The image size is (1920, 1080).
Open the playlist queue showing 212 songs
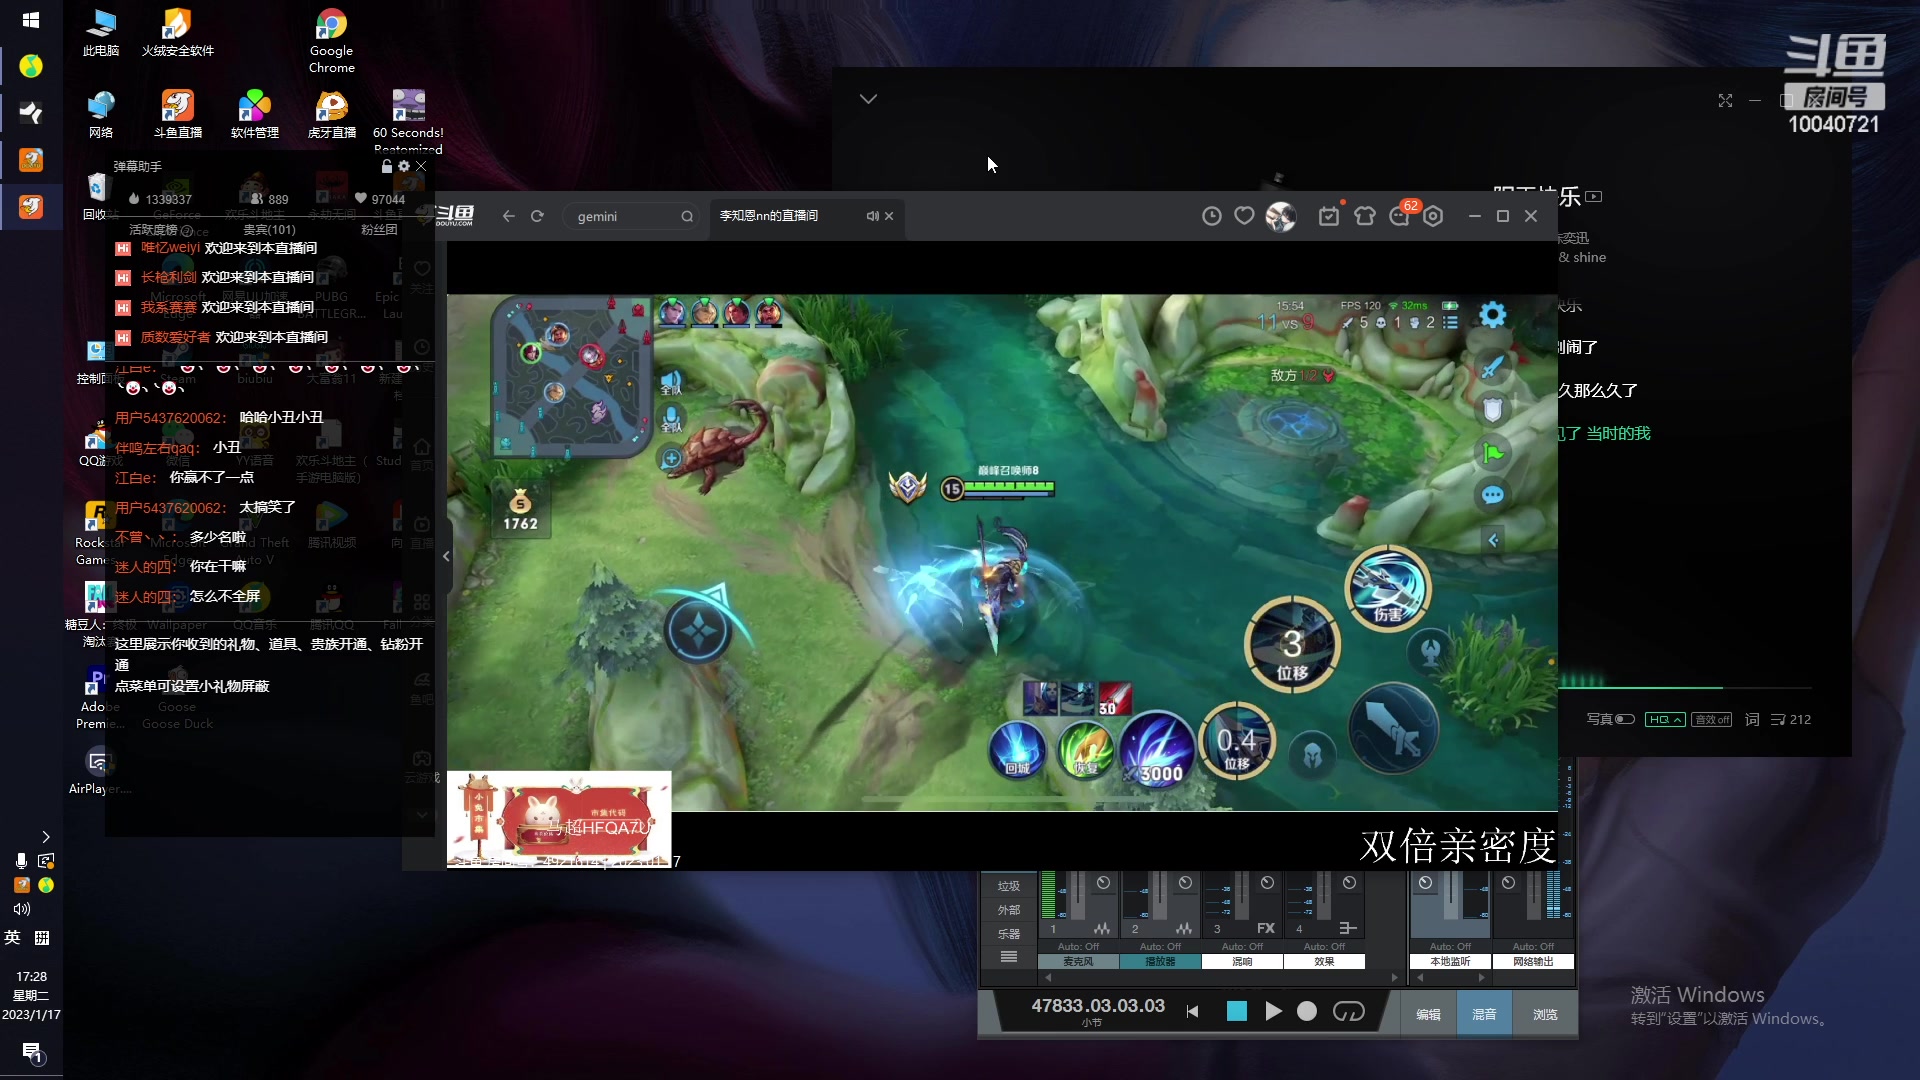tap(1791, 720)
